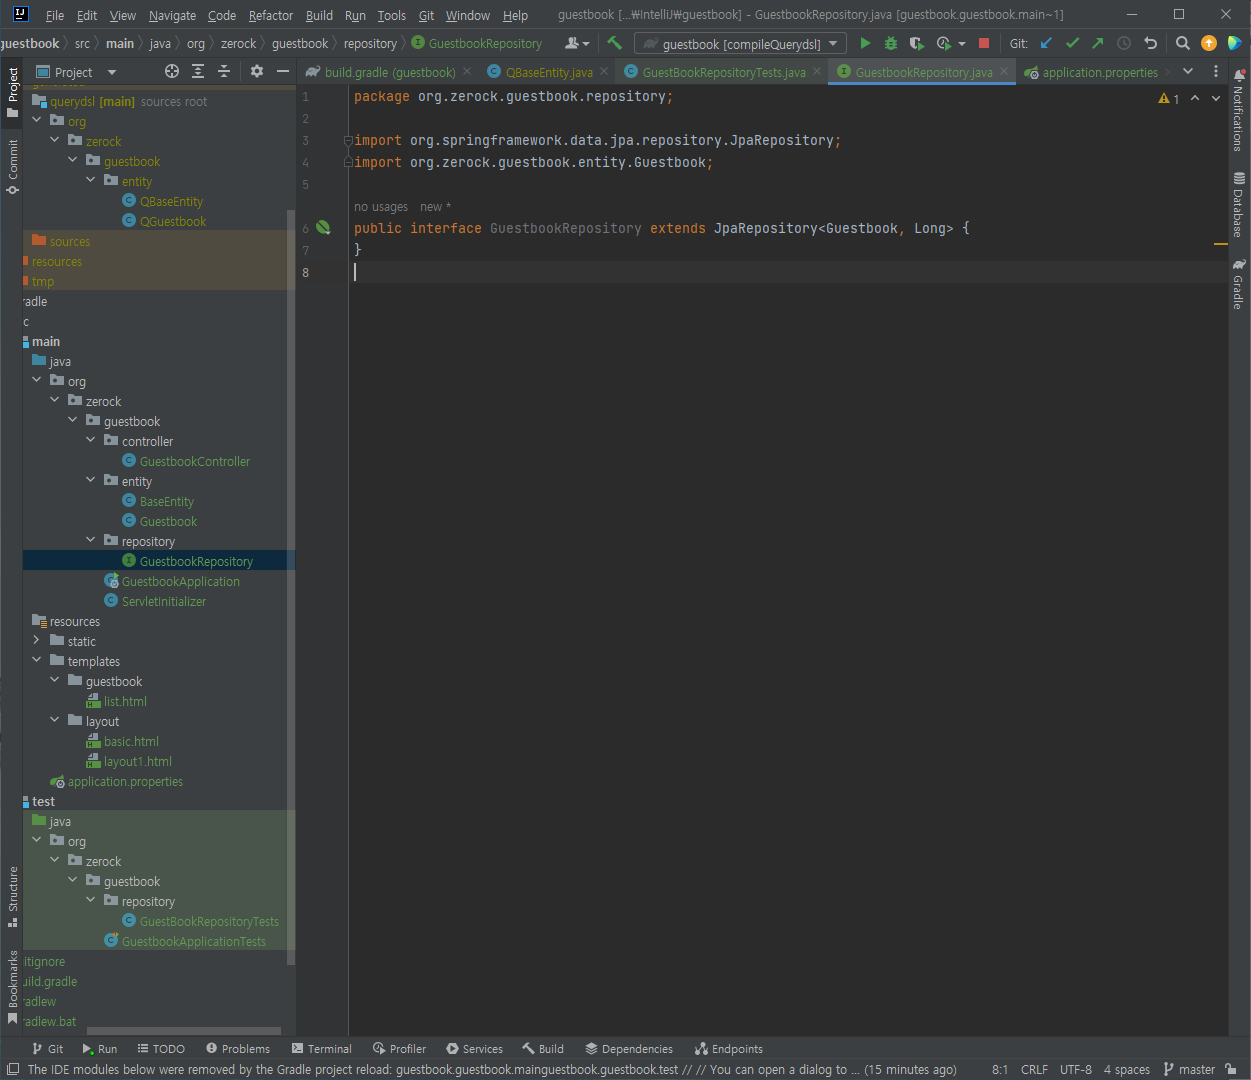The height and width of the screenshot is (1080, 1251).
Task: Open run configuration dropdown guestbook [compileQuerydsl]
Action: point(740,43)
